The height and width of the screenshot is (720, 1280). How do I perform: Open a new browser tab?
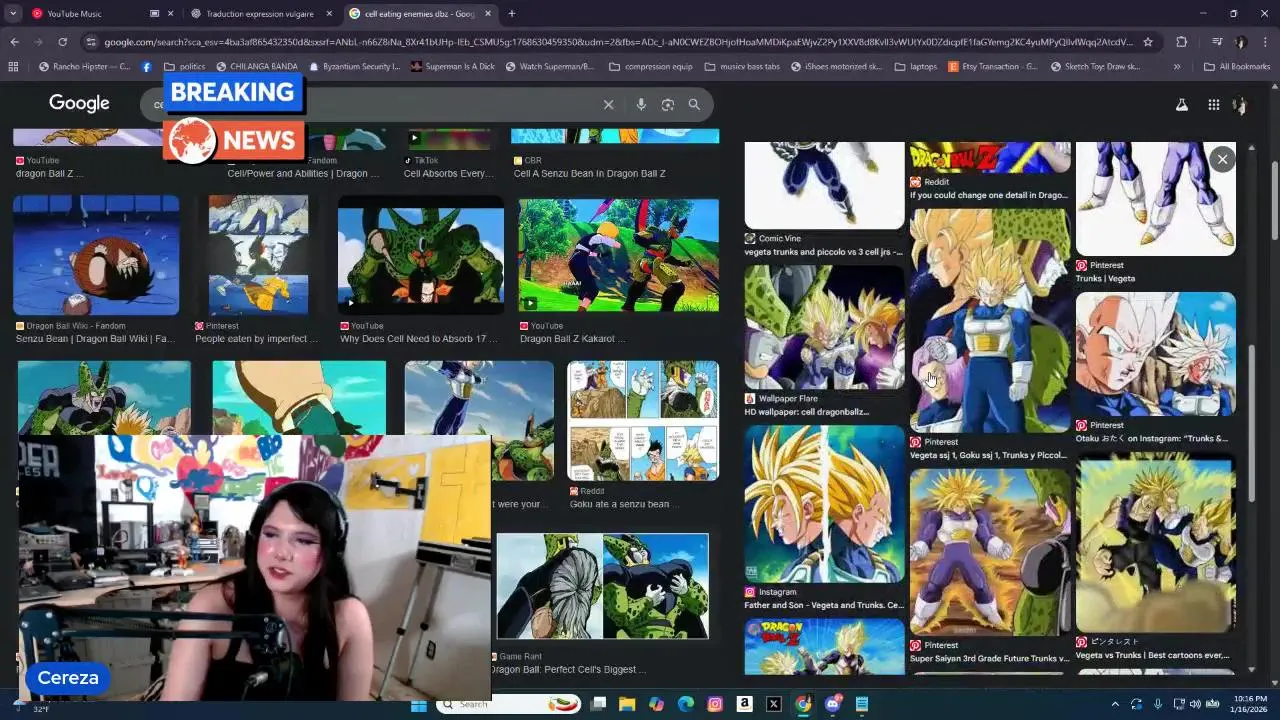(511, 14)
